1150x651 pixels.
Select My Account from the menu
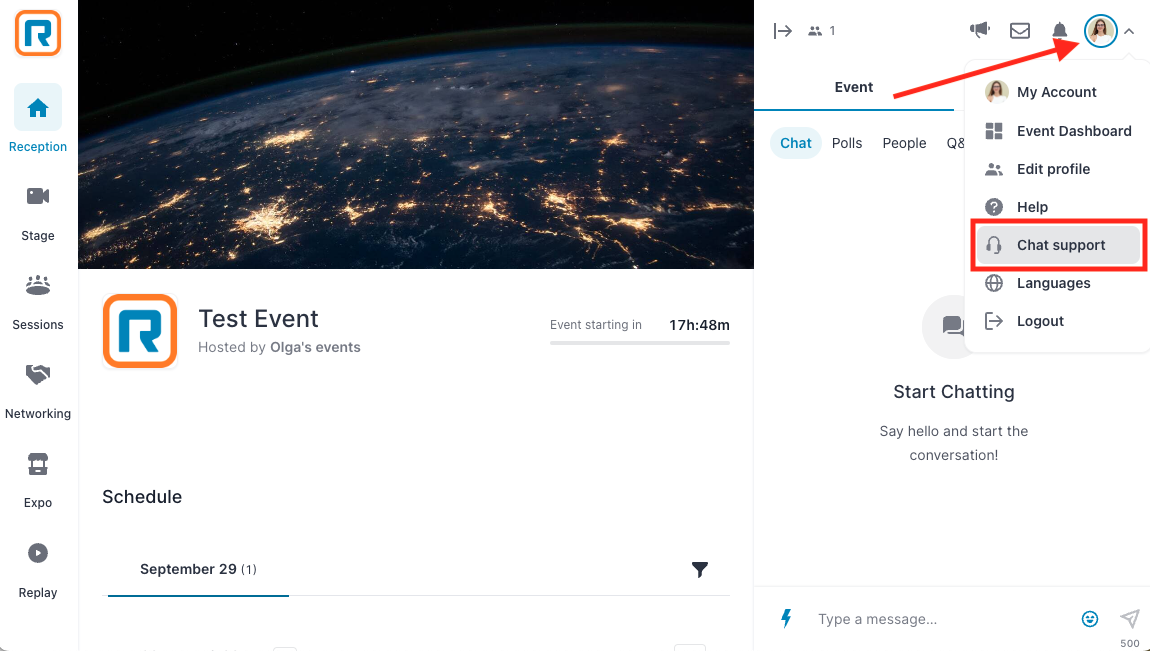point(1058,92)
